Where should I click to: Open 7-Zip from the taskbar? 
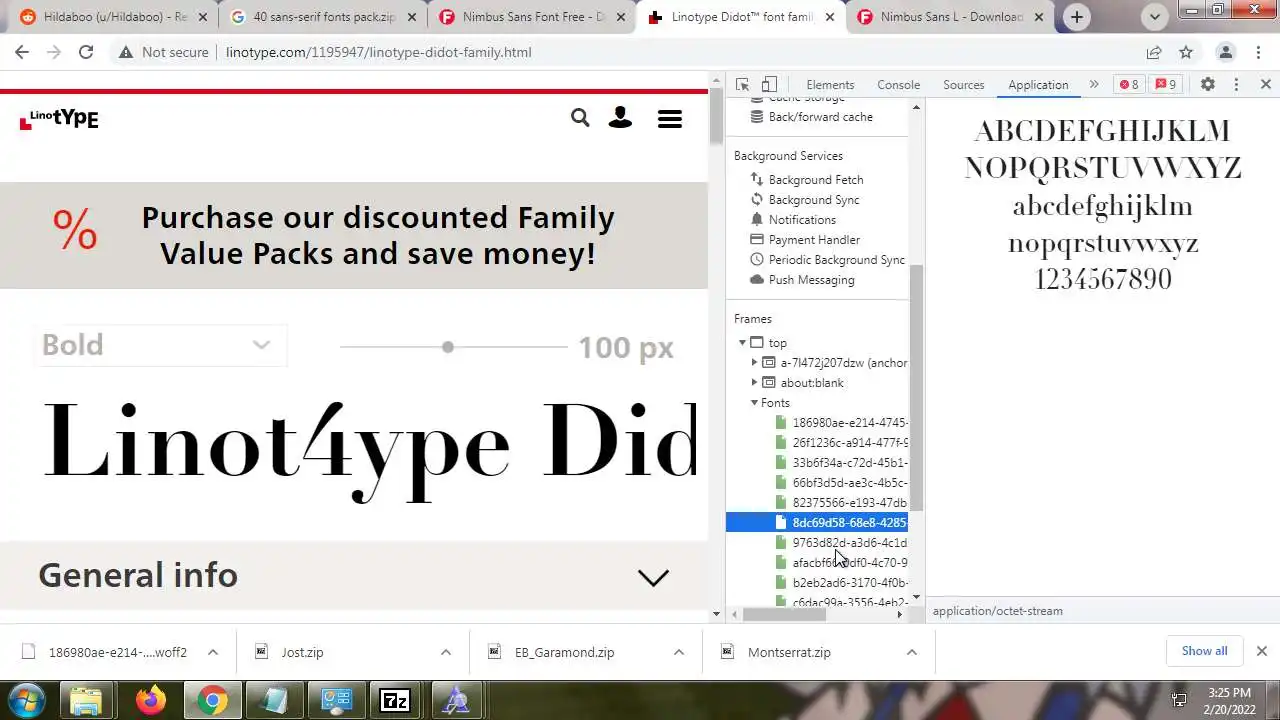[395, 701]
